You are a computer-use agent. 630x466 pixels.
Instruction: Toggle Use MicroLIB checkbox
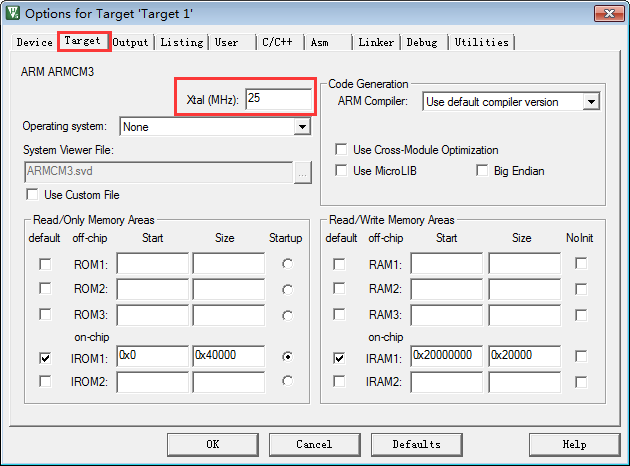[x=341, y=170]
